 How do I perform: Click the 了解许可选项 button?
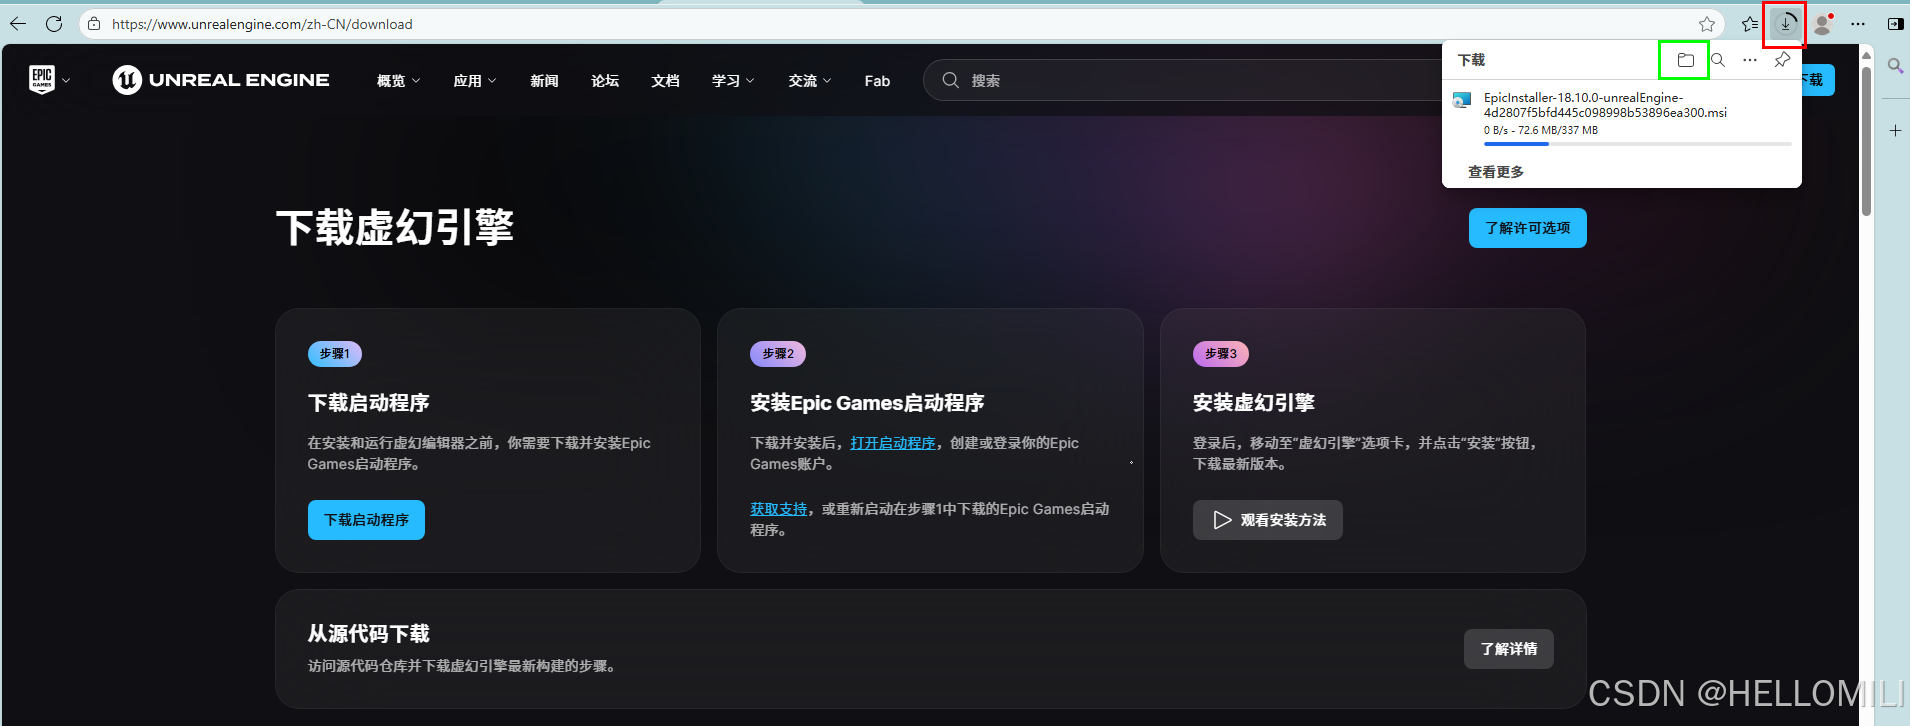pyautogui.click(x=1528, y=228)
